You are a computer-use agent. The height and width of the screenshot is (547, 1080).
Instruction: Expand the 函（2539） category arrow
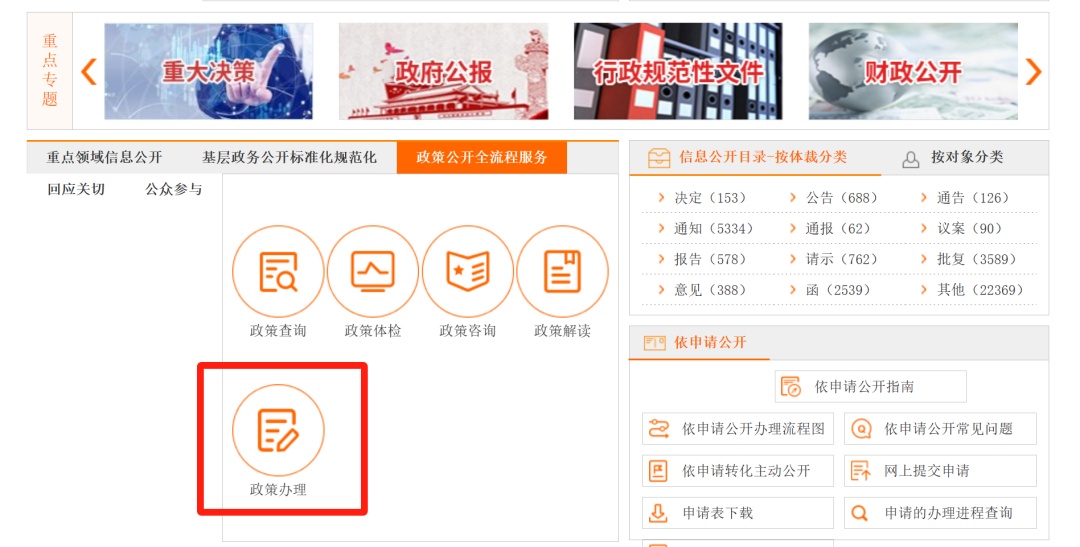point(793,289)
